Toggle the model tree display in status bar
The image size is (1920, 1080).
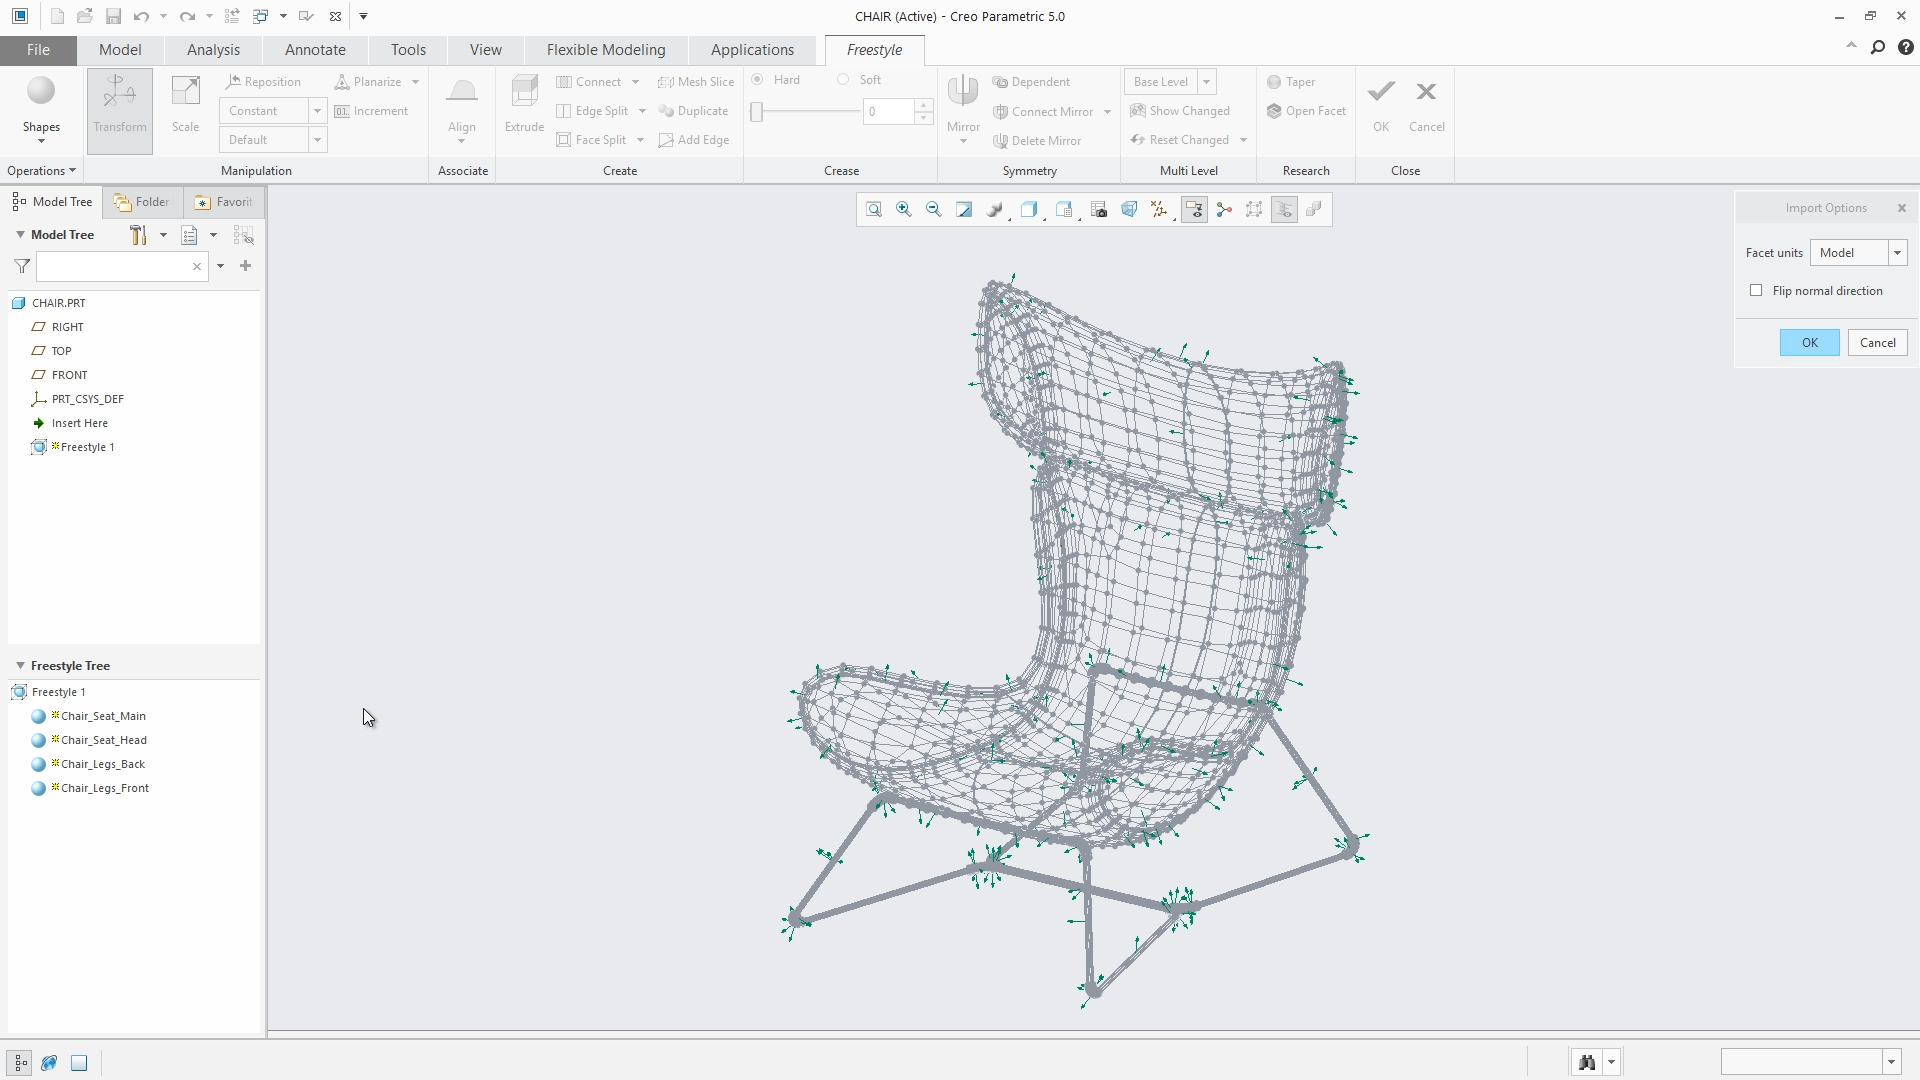20,1063
